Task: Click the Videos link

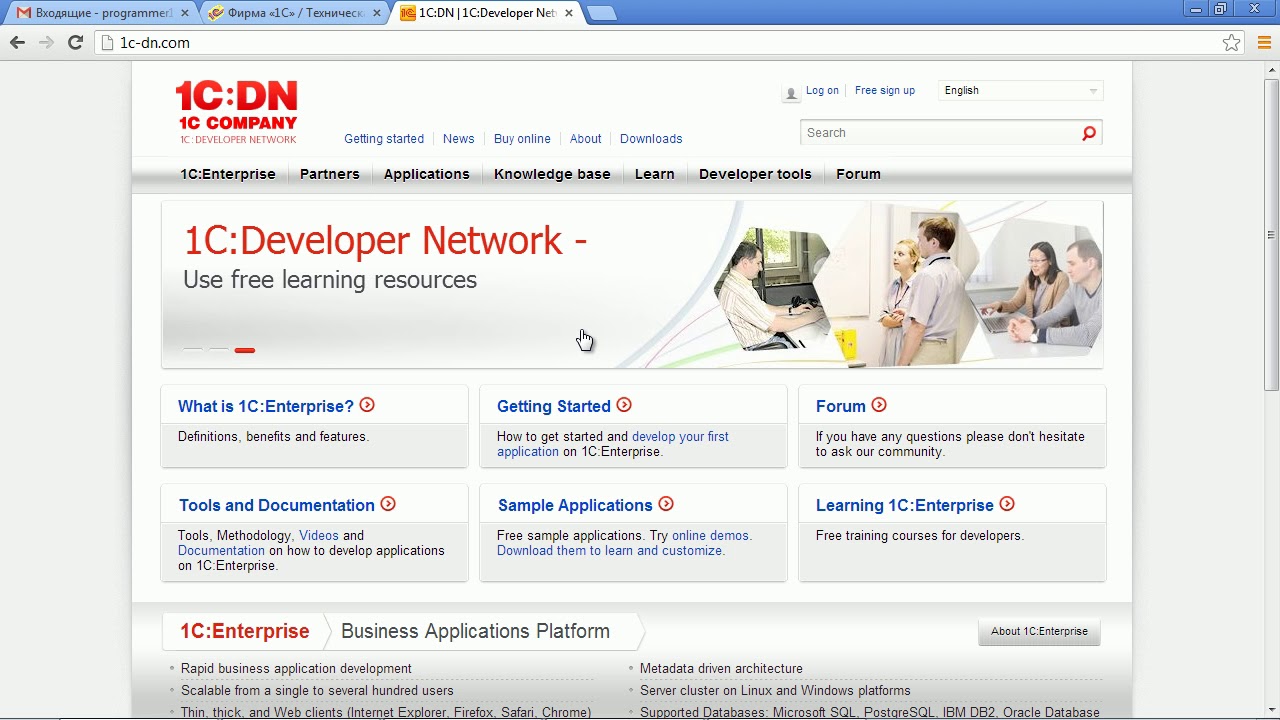Action: [x=319, y=536]
